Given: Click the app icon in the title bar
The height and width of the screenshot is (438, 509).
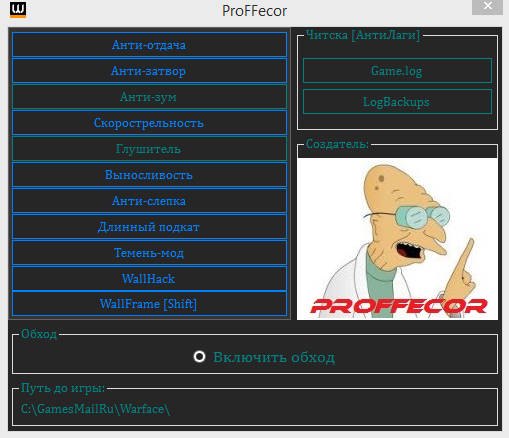Looking at the screenshot, I should tap(17, 9).
